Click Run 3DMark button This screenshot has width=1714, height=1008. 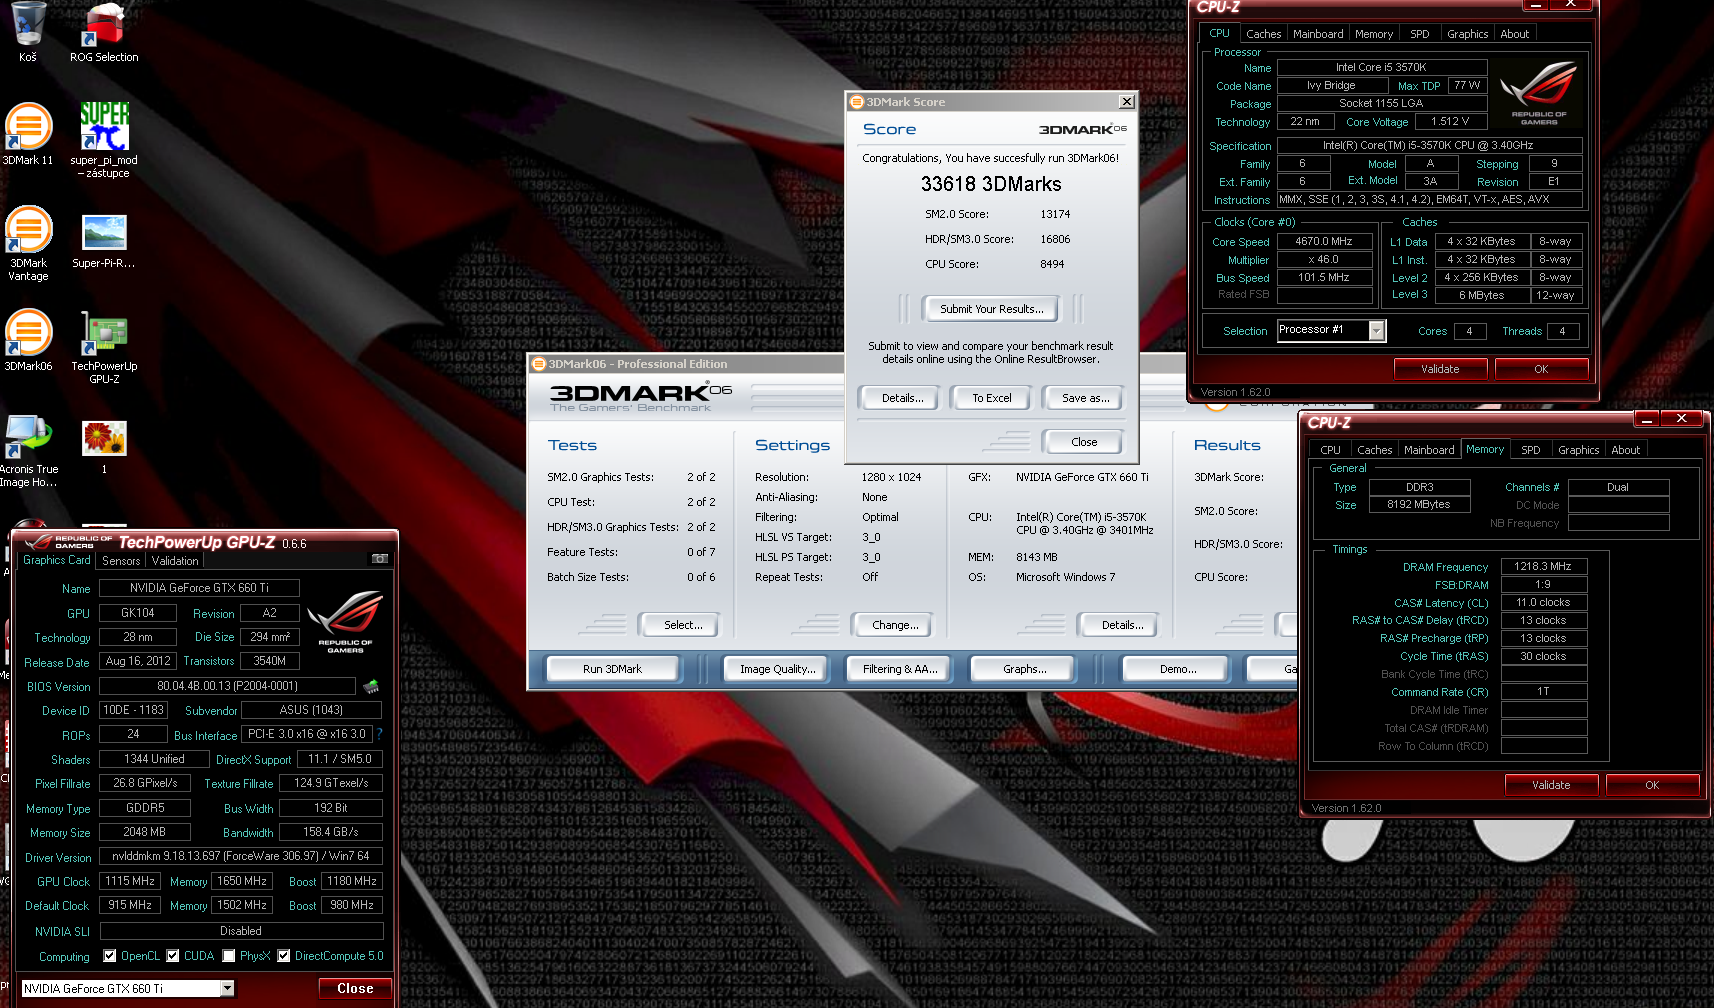pos(612,669)
